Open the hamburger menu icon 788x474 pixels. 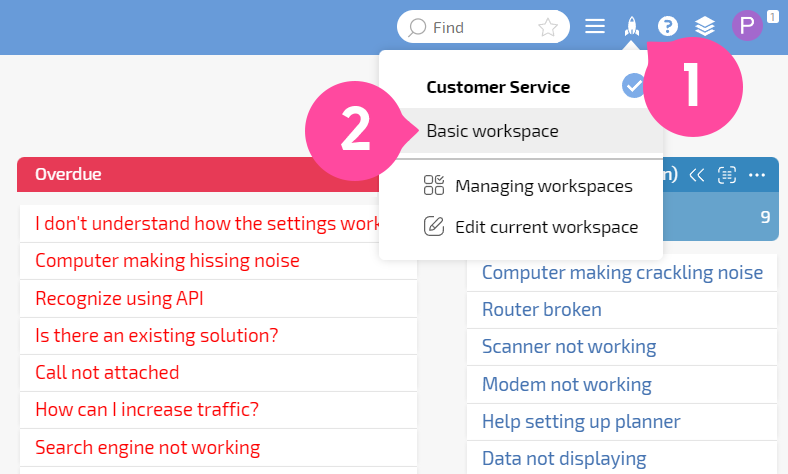point(595,27)
